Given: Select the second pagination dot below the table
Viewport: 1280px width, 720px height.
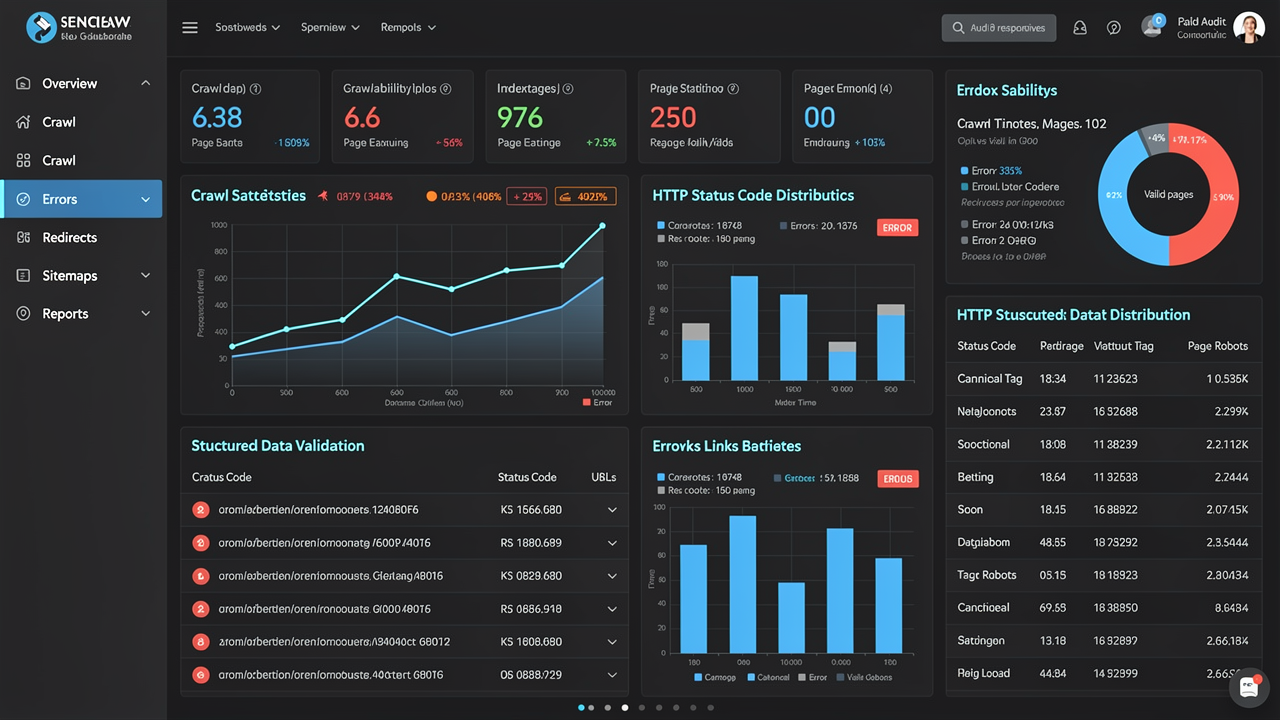Looking at the screenshot, I should 590,707.
